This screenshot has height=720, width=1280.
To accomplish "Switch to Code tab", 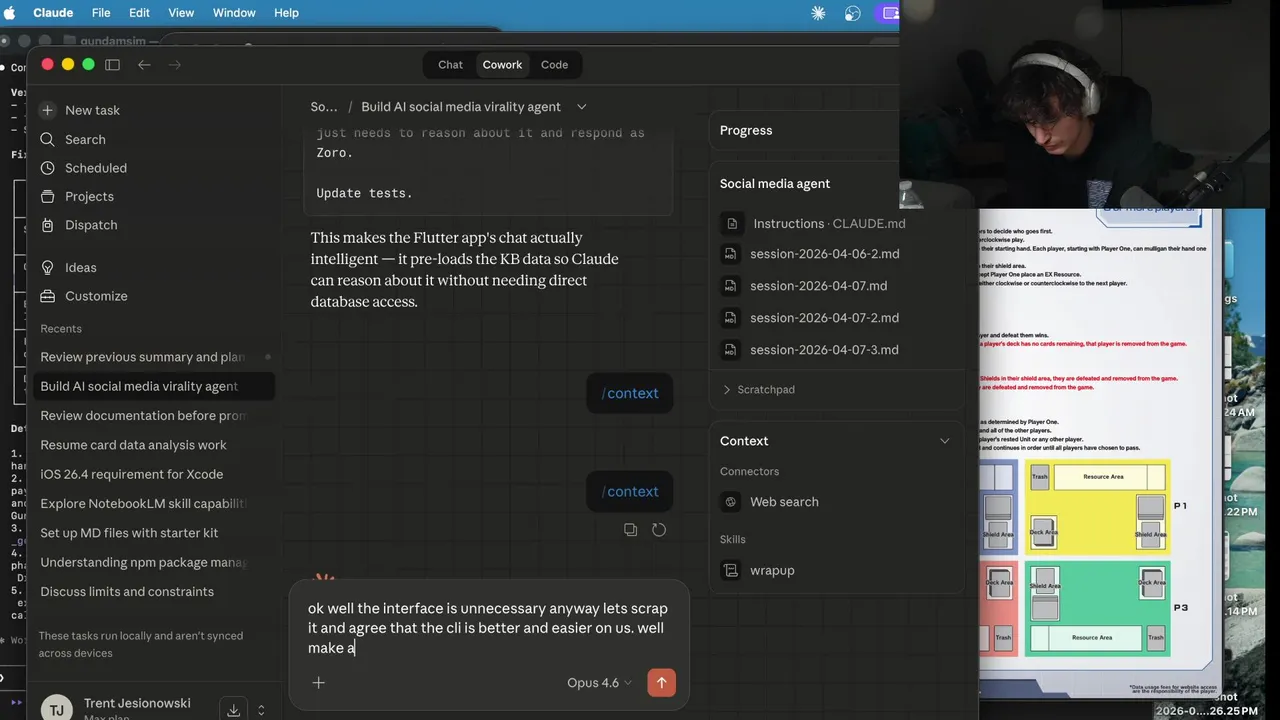I will tap(554, 65).
